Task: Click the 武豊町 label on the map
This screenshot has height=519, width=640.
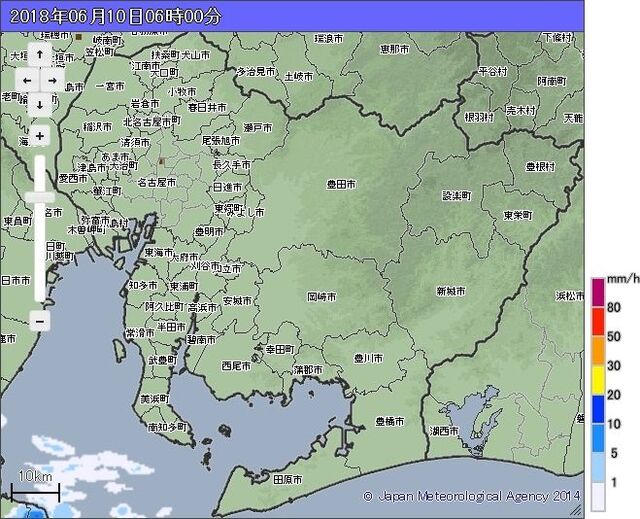Action: (x=162, y=360)
